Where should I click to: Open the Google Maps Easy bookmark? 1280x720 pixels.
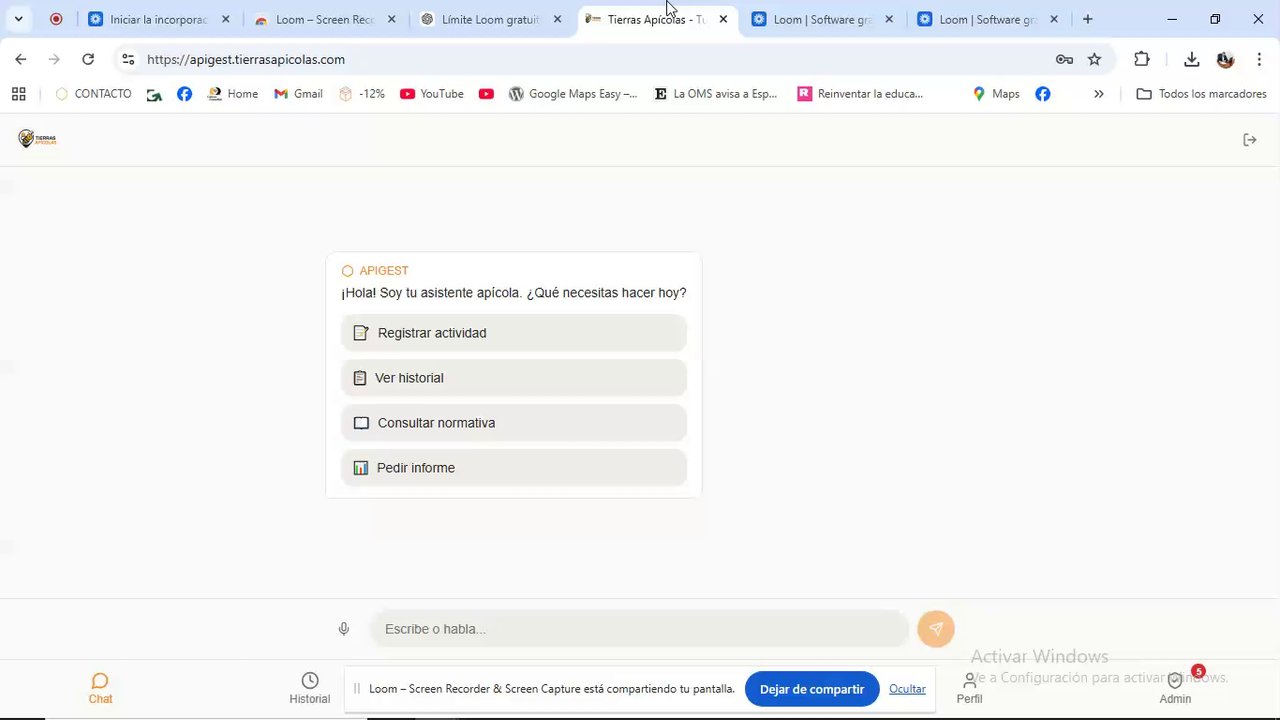point(572,94)
